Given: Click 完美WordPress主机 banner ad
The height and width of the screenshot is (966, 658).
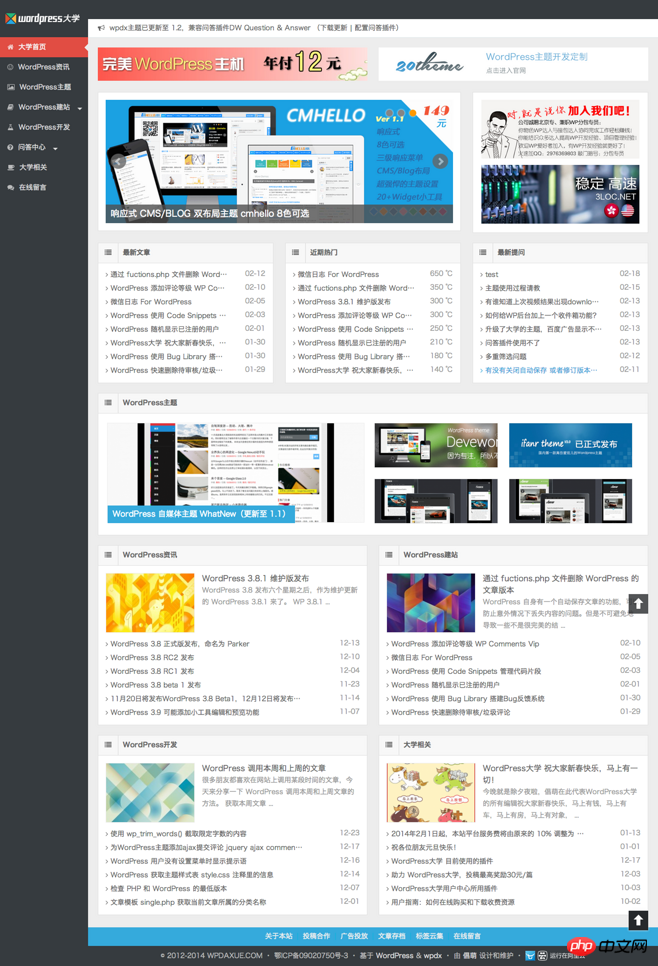Looking at the screenshot, I should (232, 64).
